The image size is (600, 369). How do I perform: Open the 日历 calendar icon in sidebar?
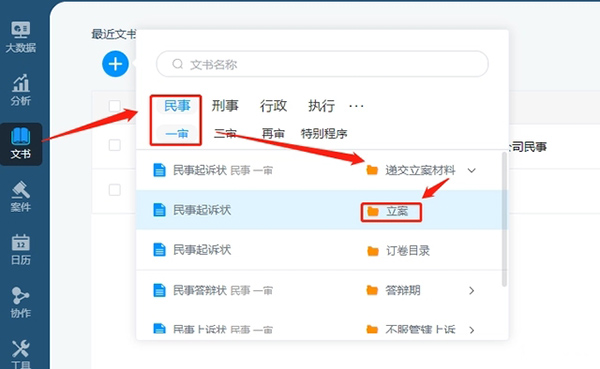(x=21, y=250)
